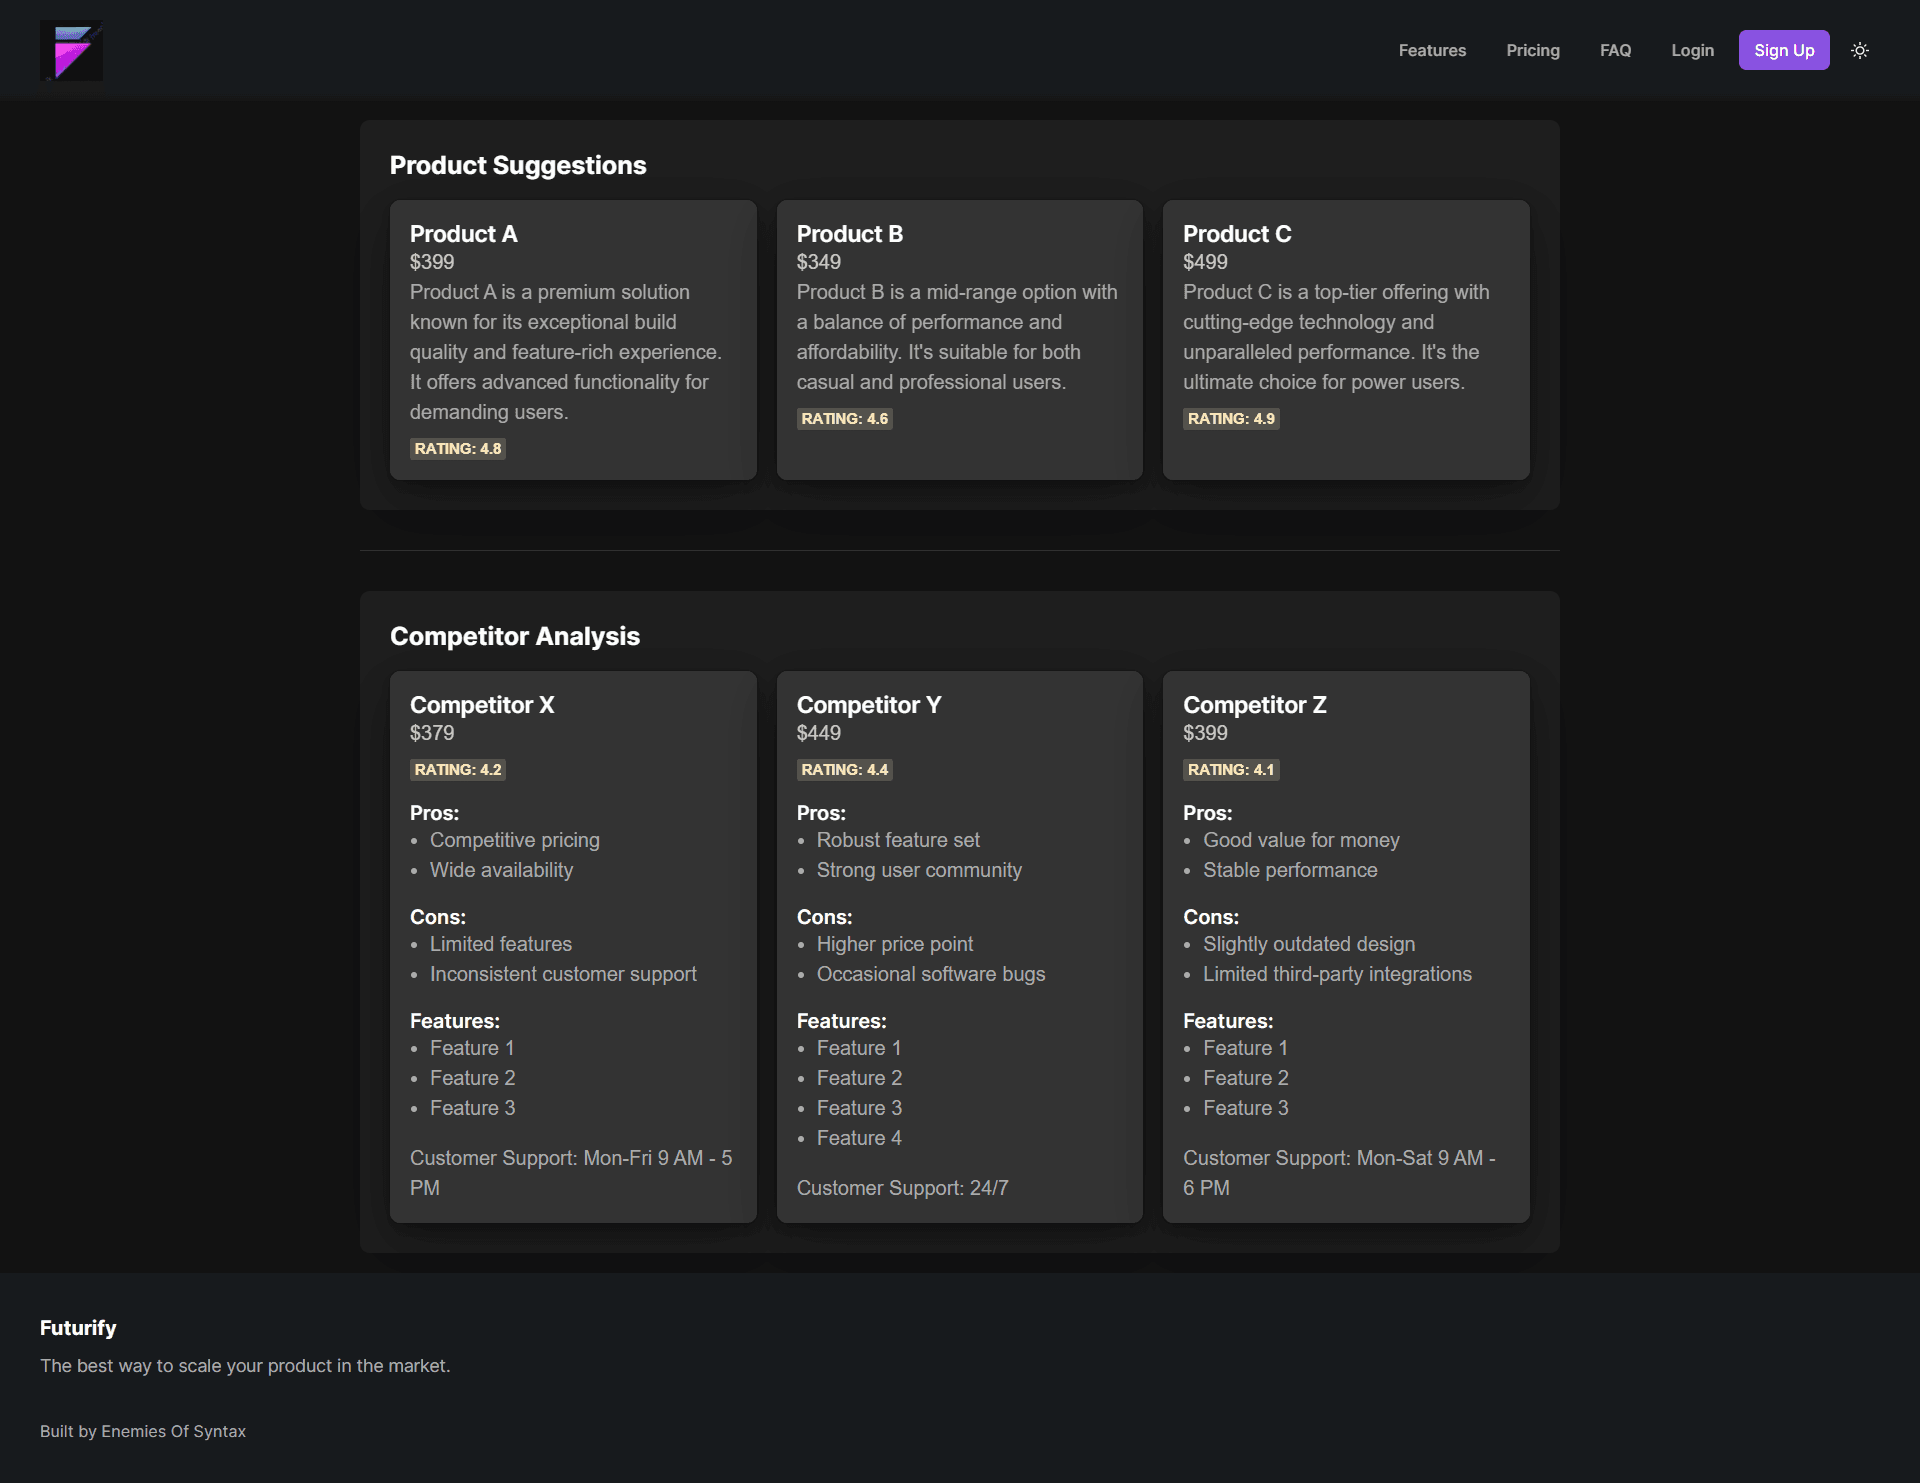
Task: Click Feature 3 under Competitor Z
Action: click(1246, 1109)
